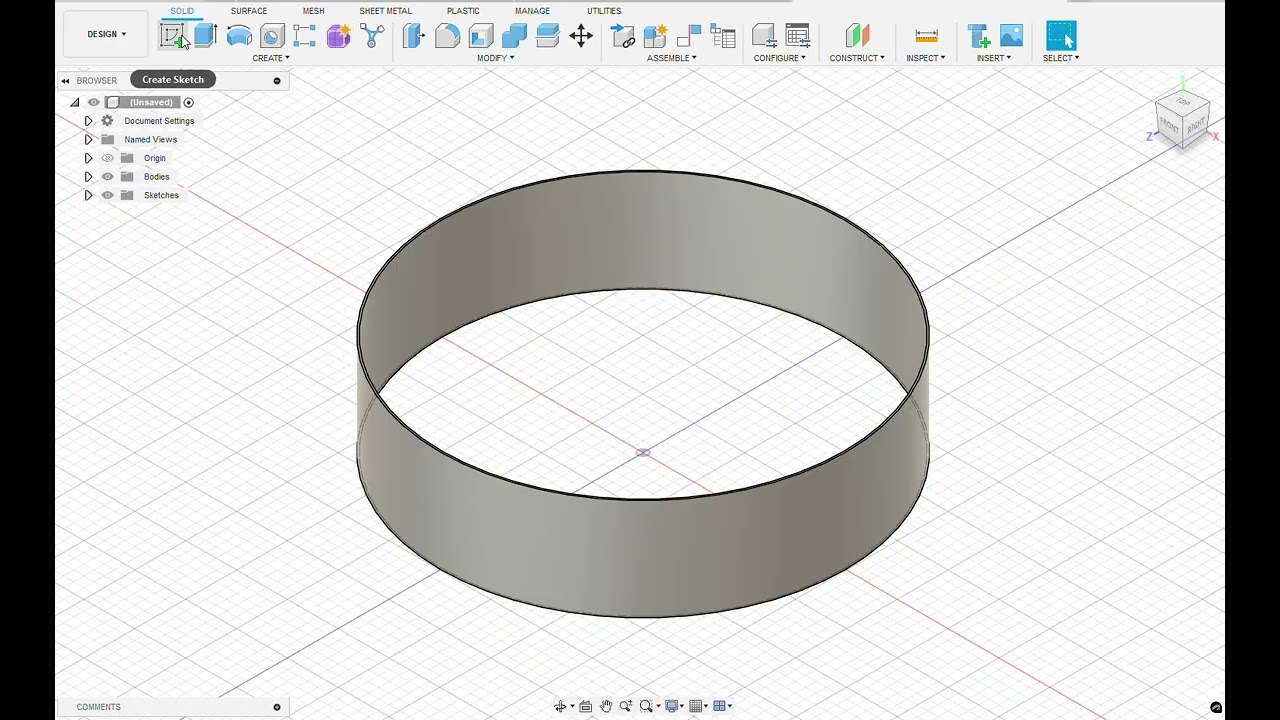Select the Insert Derive tool
This screenshot has height=720, width=1280.
point(978,36)
